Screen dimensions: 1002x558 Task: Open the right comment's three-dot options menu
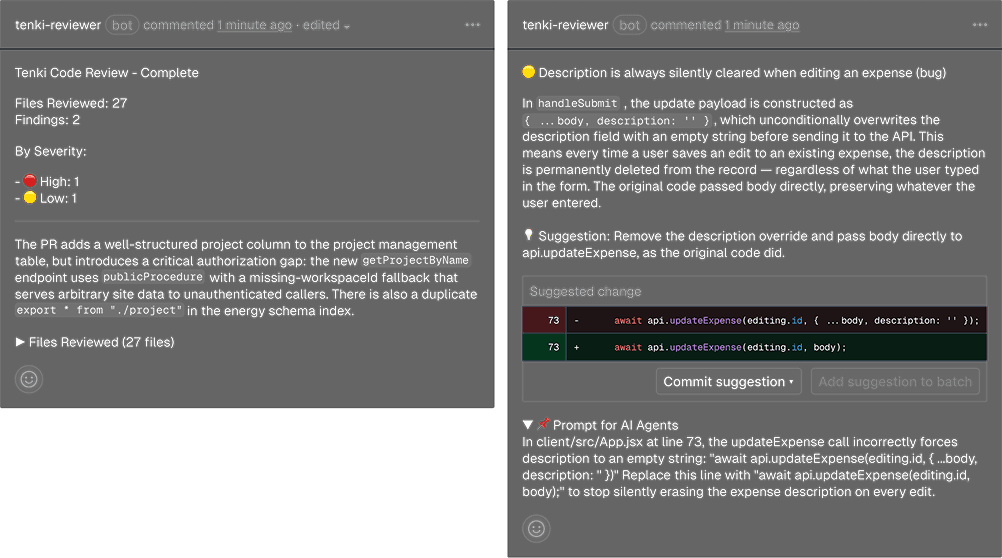coord(980,25)
